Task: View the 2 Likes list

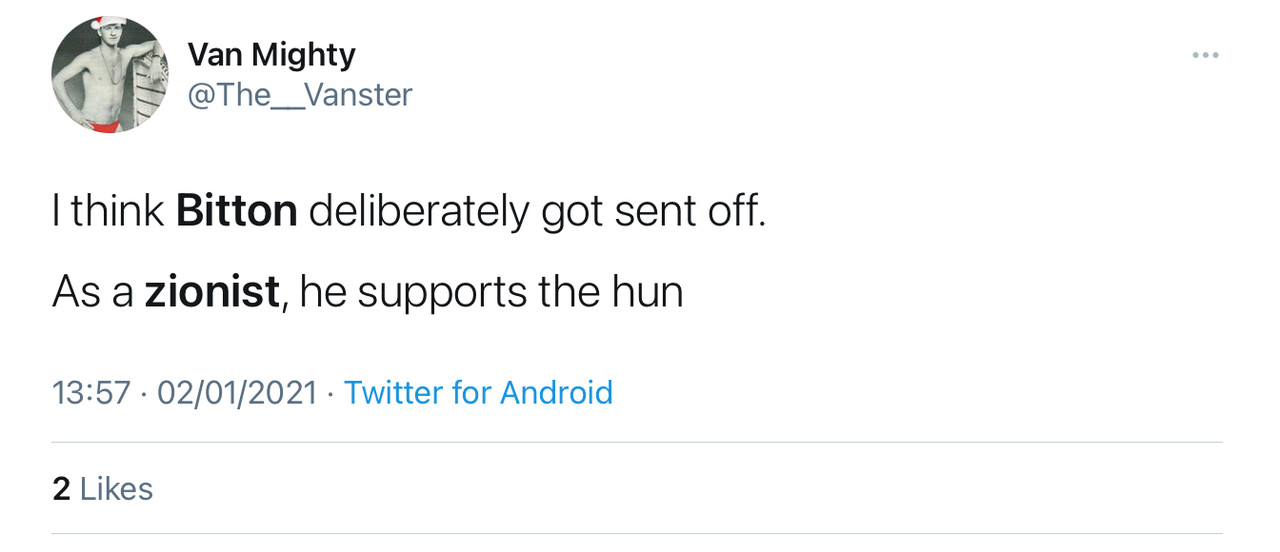Action: click(x=103, y=488)
